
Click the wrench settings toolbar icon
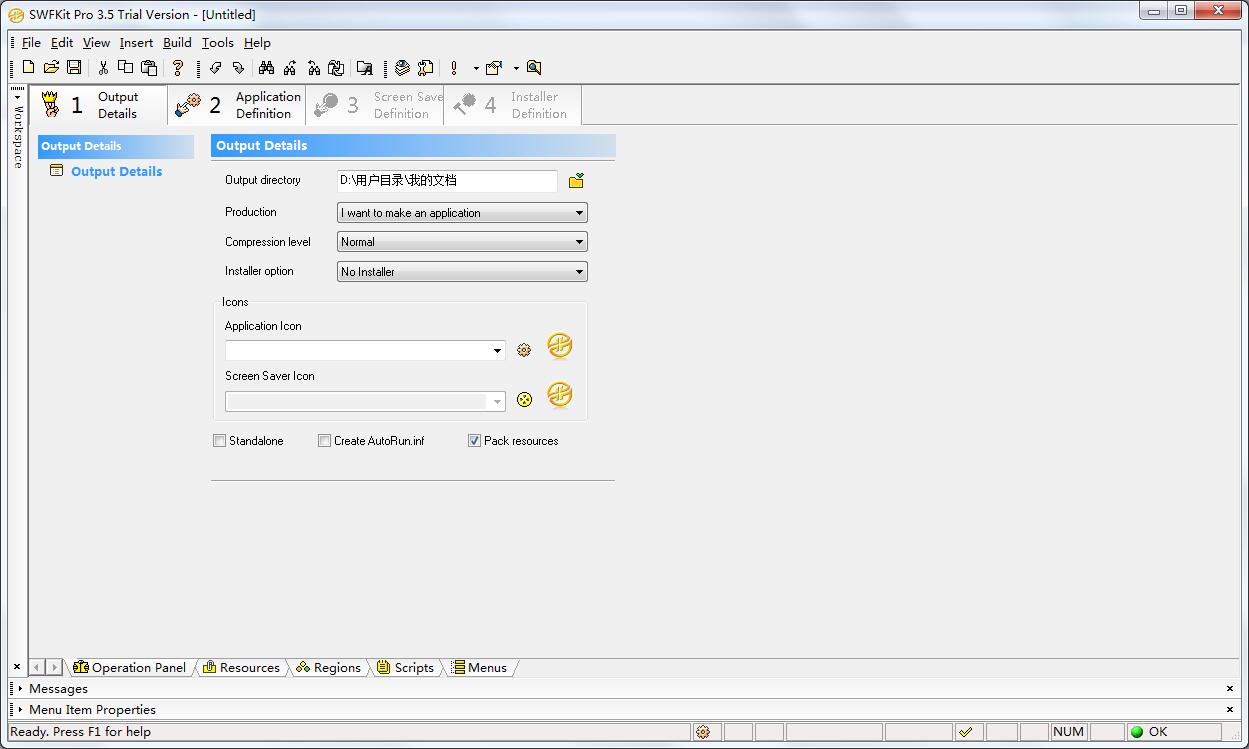point(426,68)
